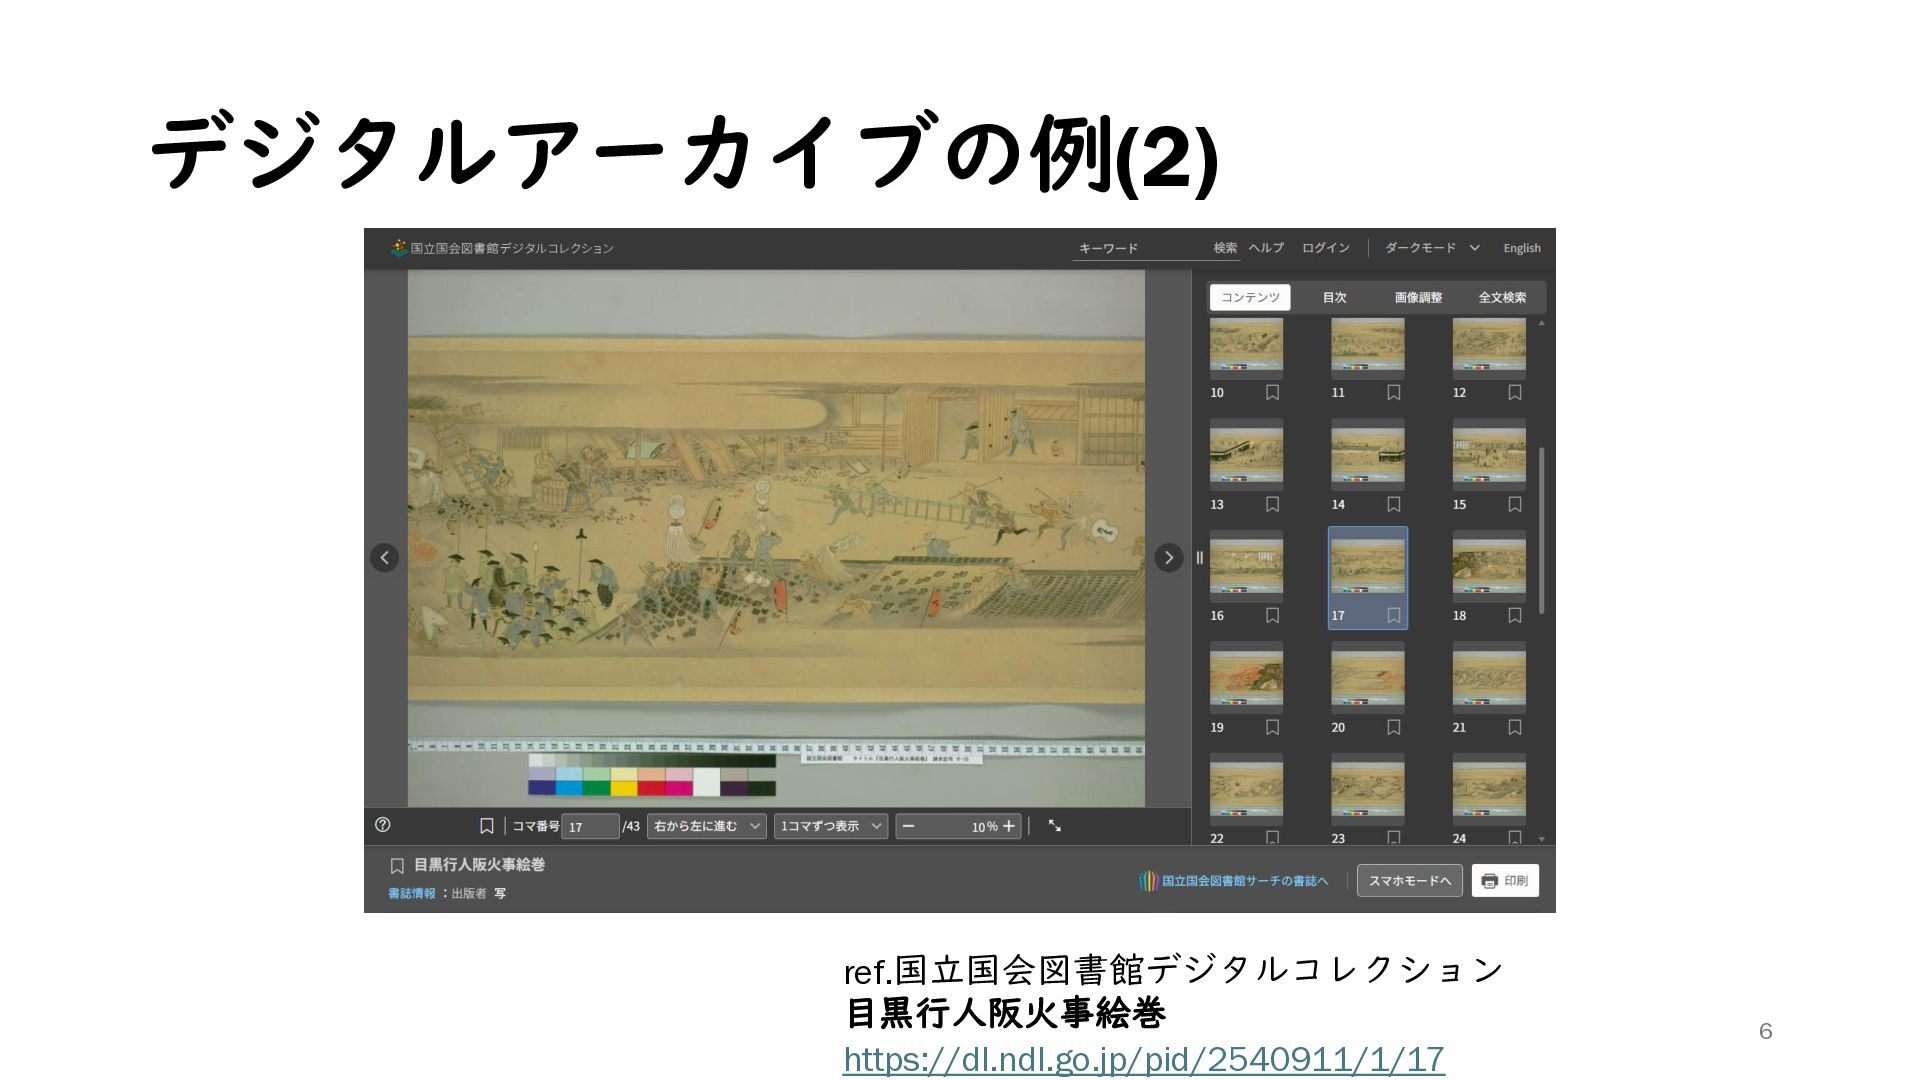1920x1080 pixels.
Task: Select thumbnail number 18
Action: click(x=1488, y=567)
